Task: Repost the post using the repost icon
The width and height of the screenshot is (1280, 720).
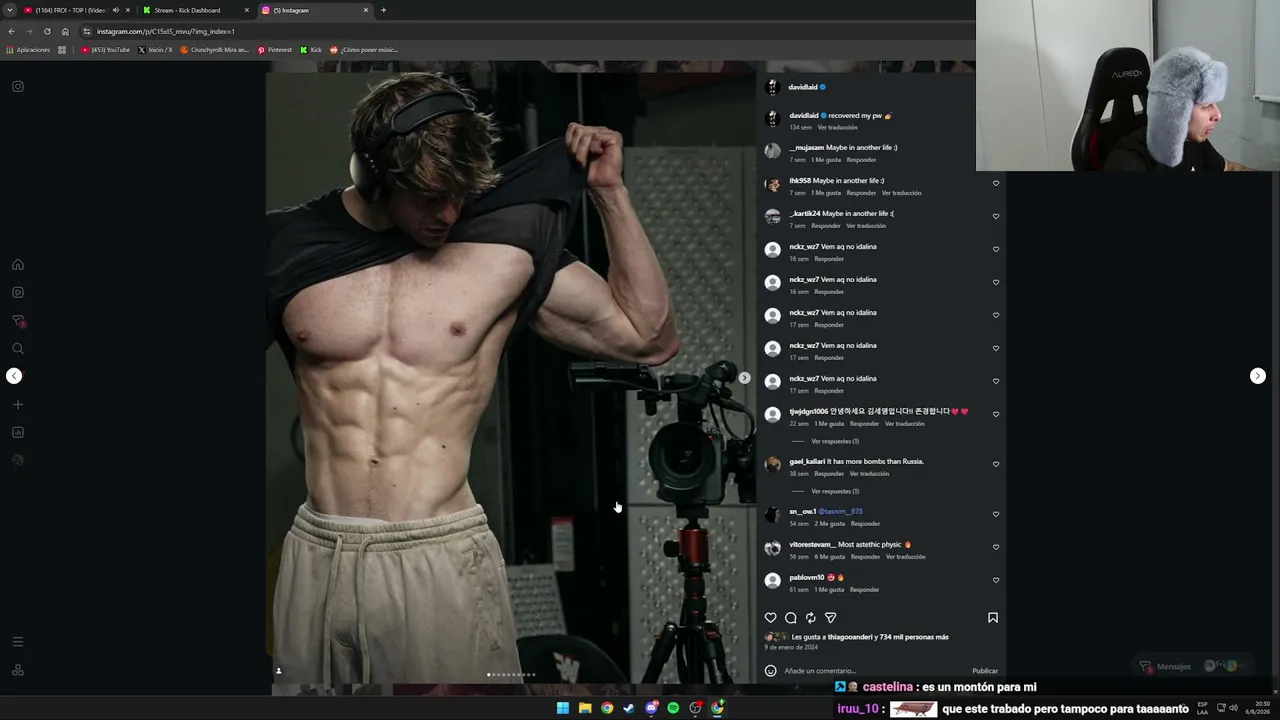Action: pos(811,618)
